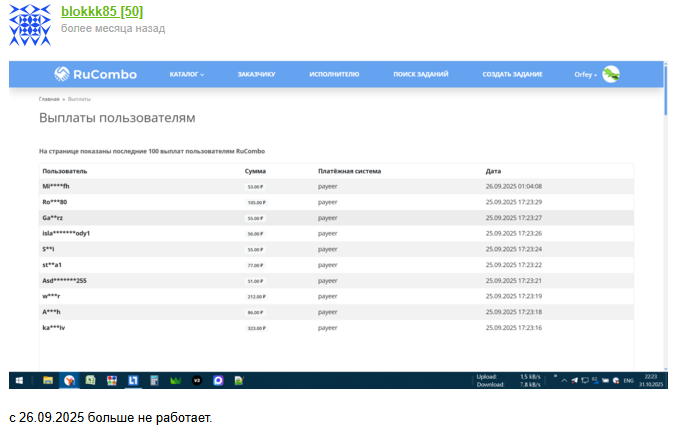676x440 pixels.
Task: Show hidden system tray icons
Action: (x=563, y=381)
